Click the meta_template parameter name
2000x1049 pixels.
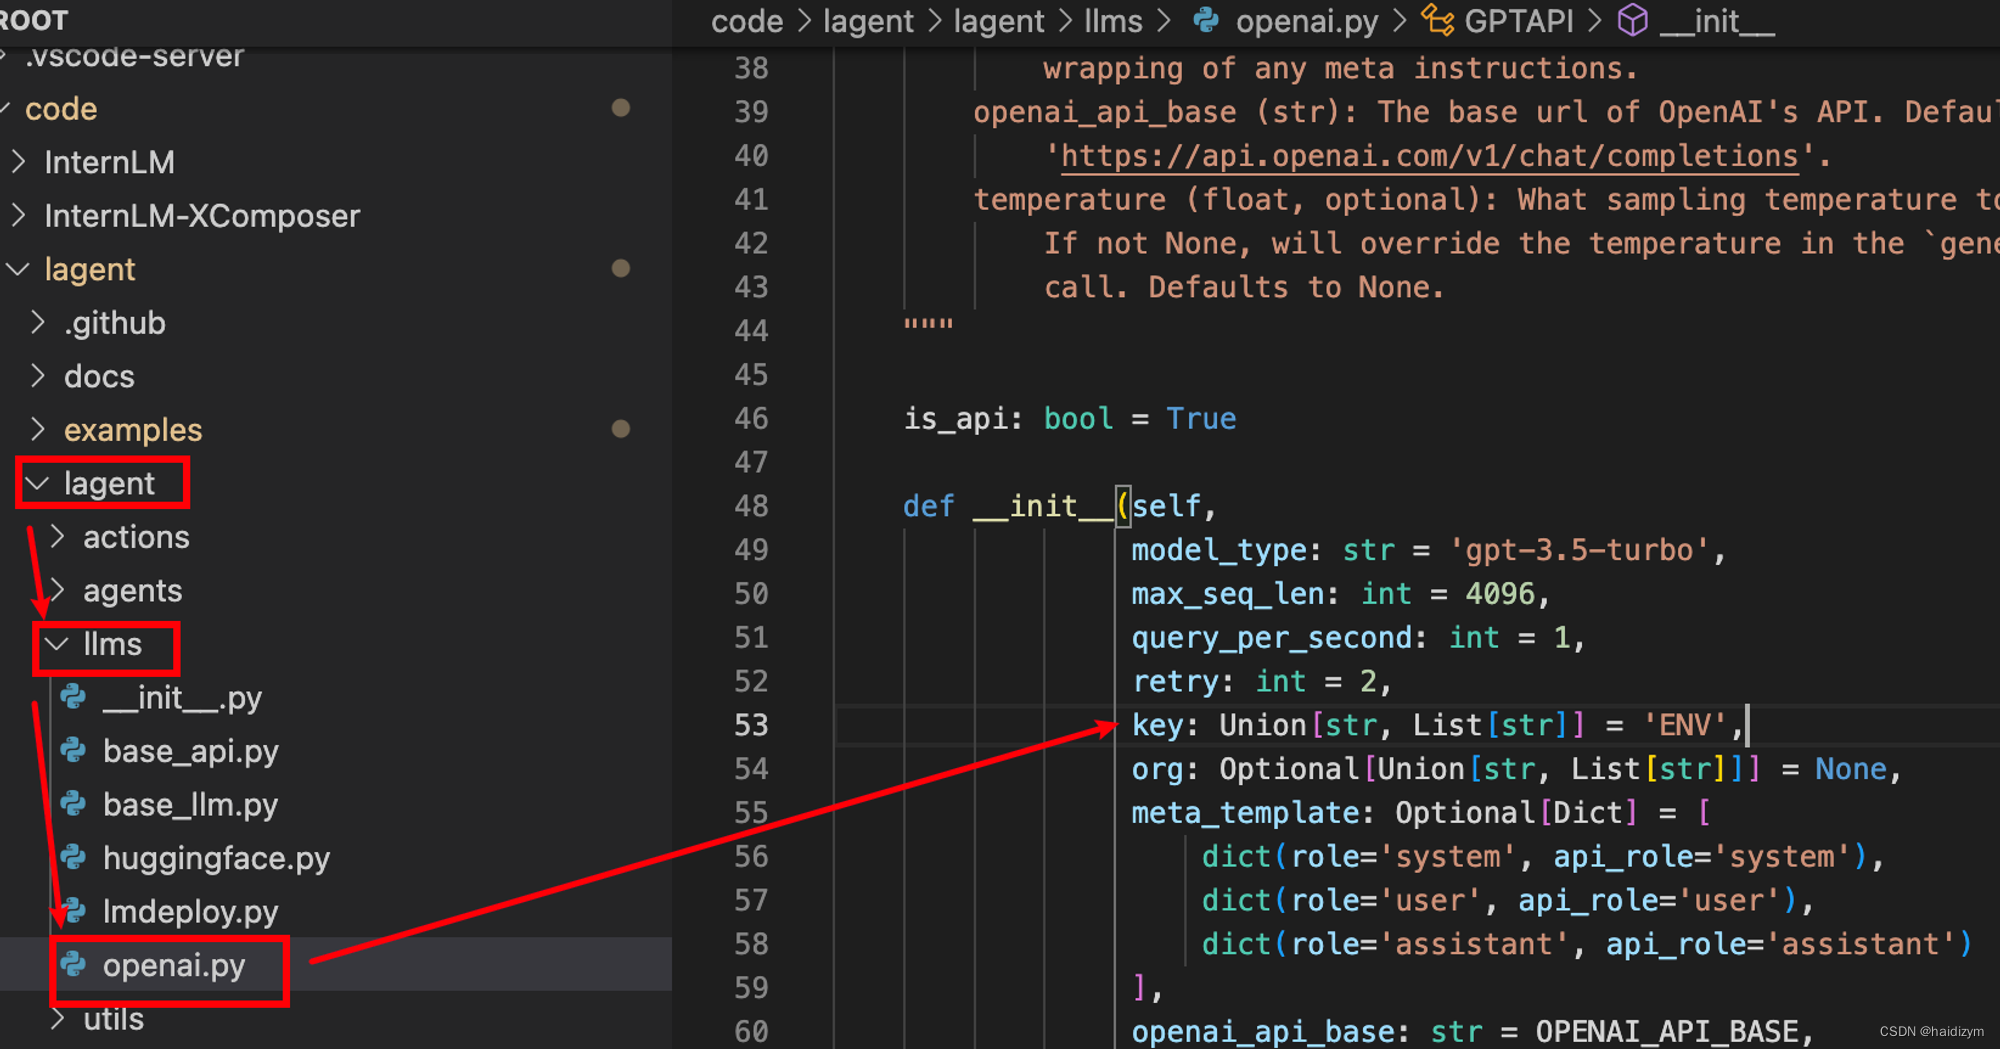click(1245, 813)
